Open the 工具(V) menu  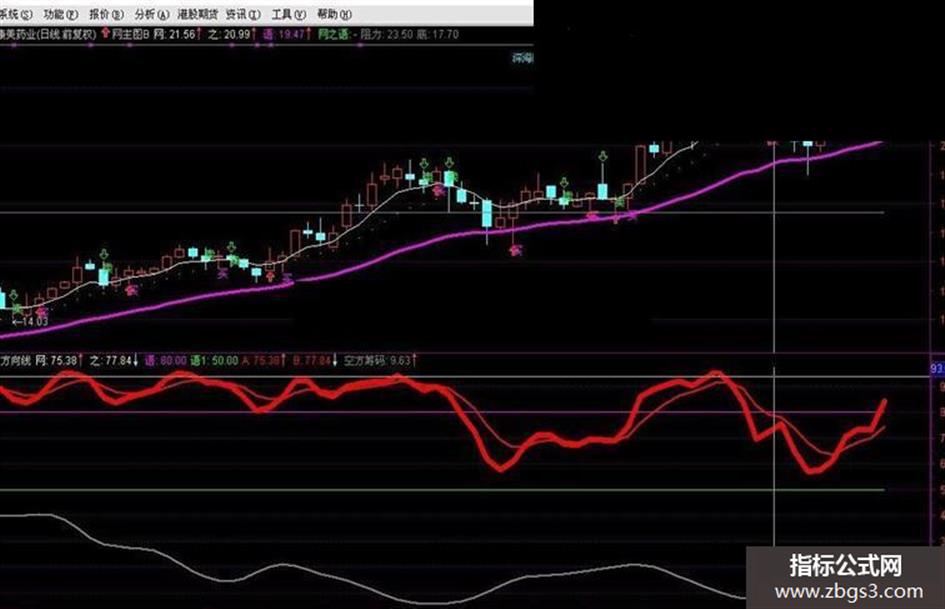coord(289,14)
